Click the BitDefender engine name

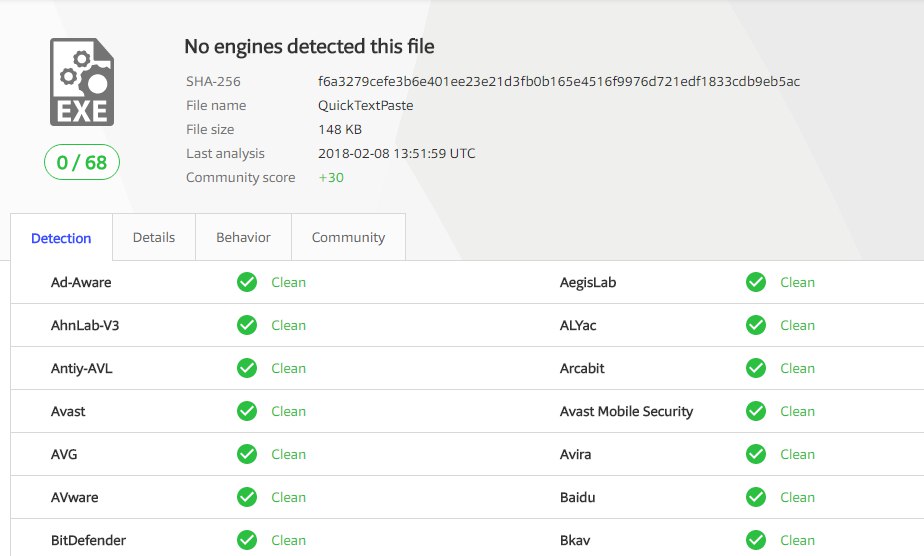(x=88, y=540)
